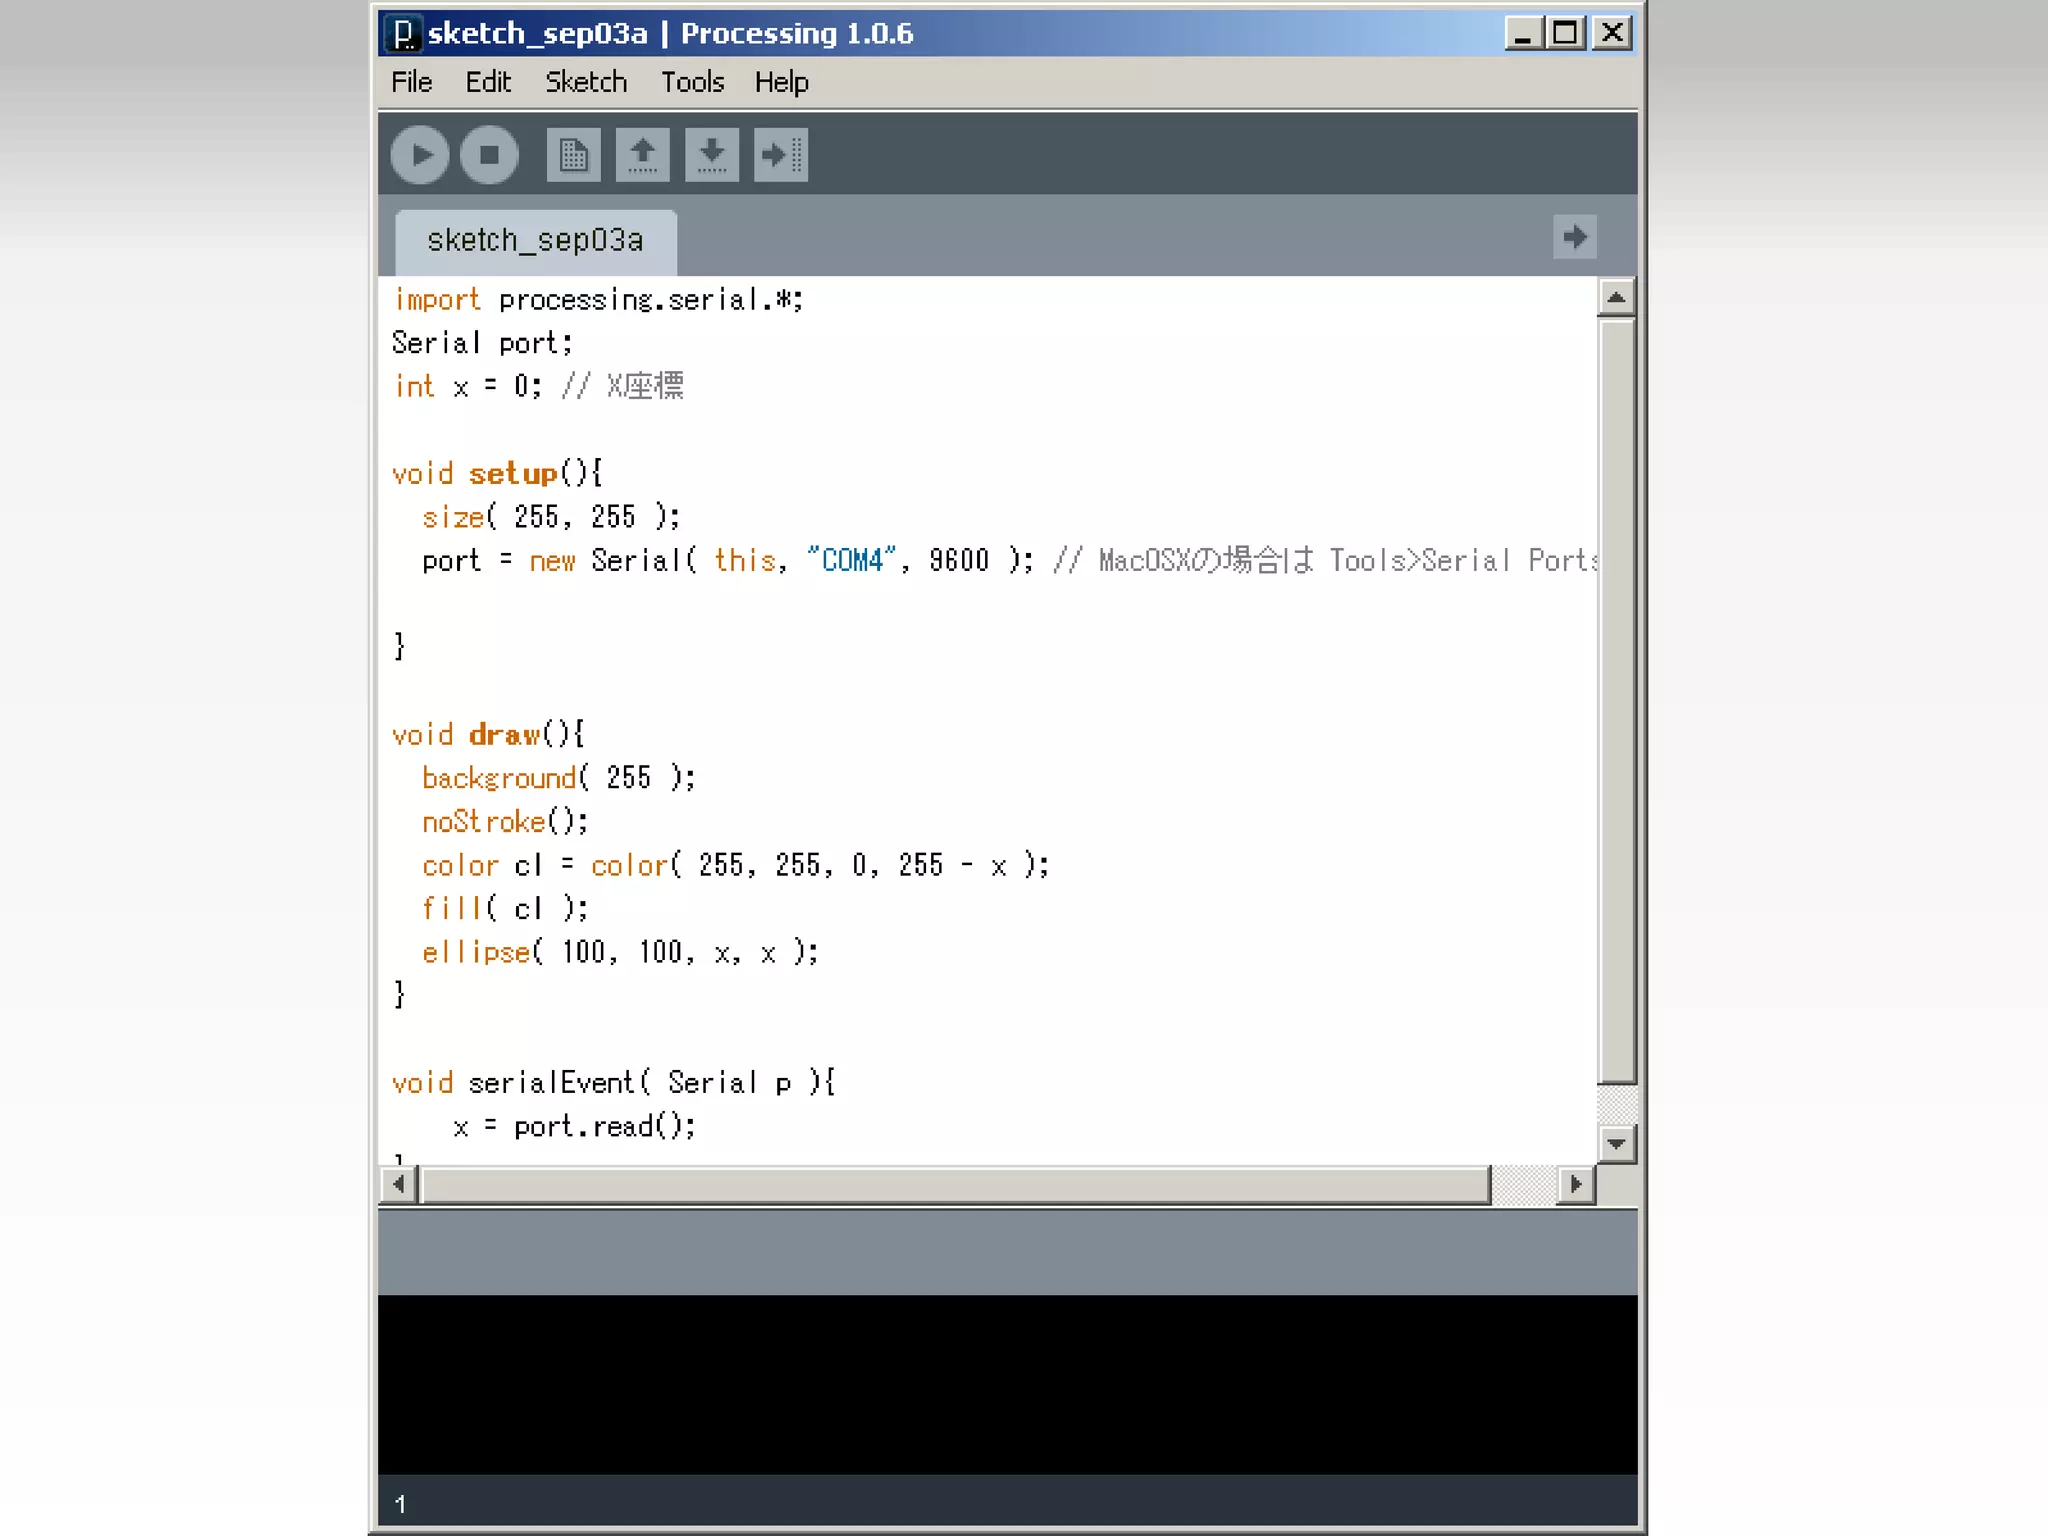The width and height of the screenshot is (2048, 1536).
Task: Click the Save sketch down-arrow icon
Action: [711, 155]
